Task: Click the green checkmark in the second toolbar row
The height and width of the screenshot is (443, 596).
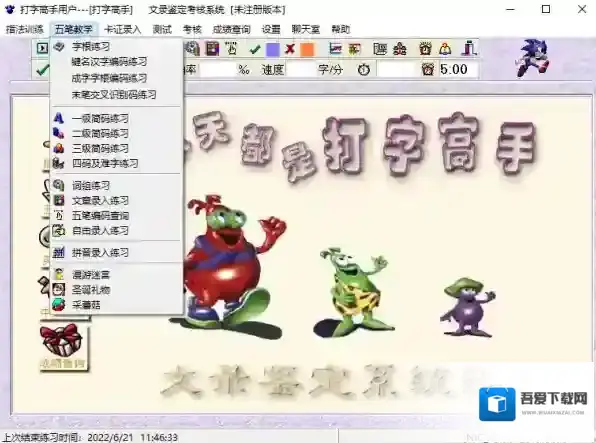Action: pos(42,70)
